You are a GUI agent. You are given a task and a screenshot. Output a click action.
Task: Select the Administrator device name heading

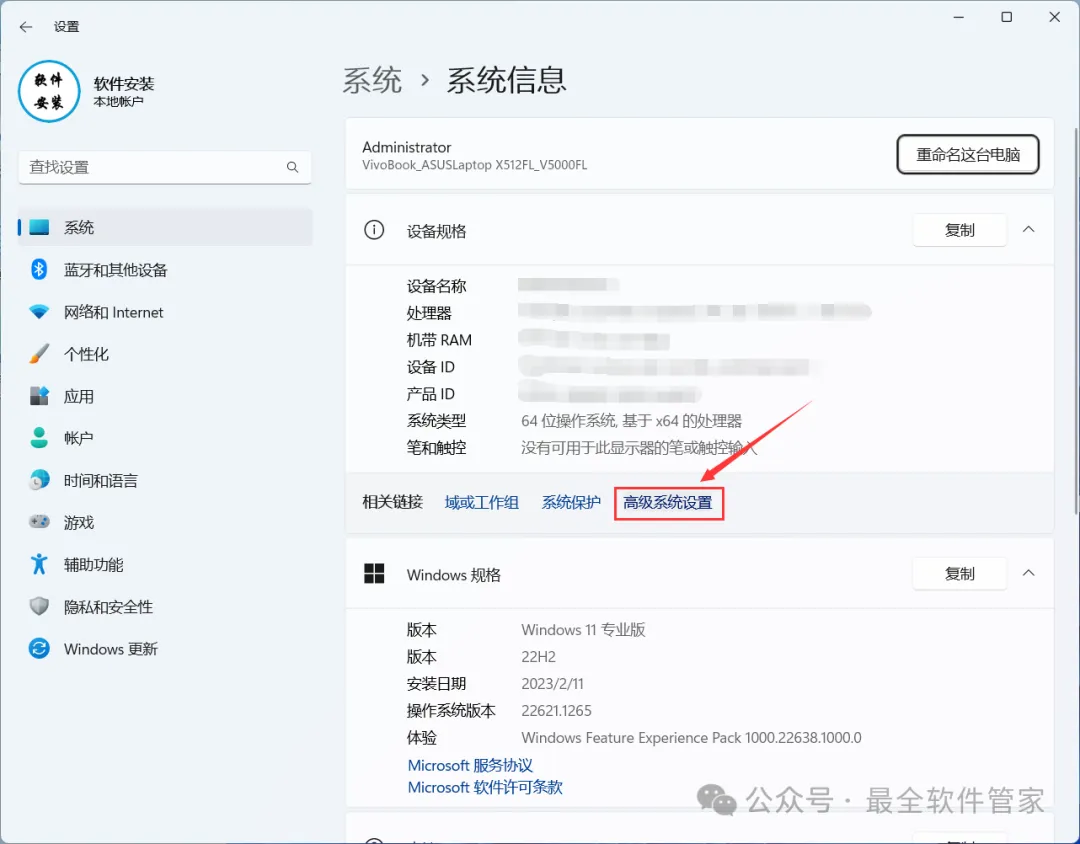pos(406,147)
